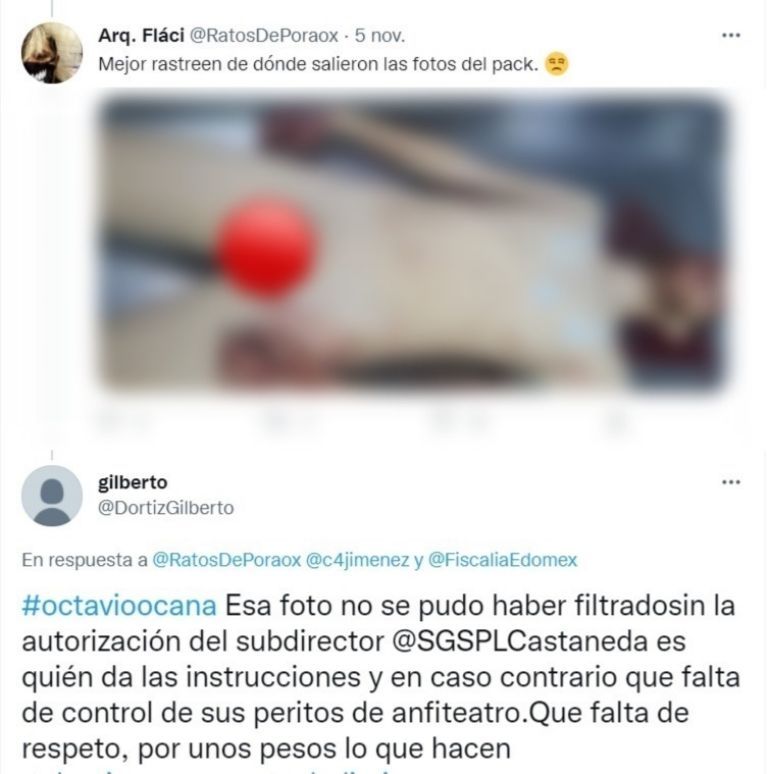Open Arq. Fláci's profile picture
The height and width of the screenshot is (774, 768).
[52, 53]
